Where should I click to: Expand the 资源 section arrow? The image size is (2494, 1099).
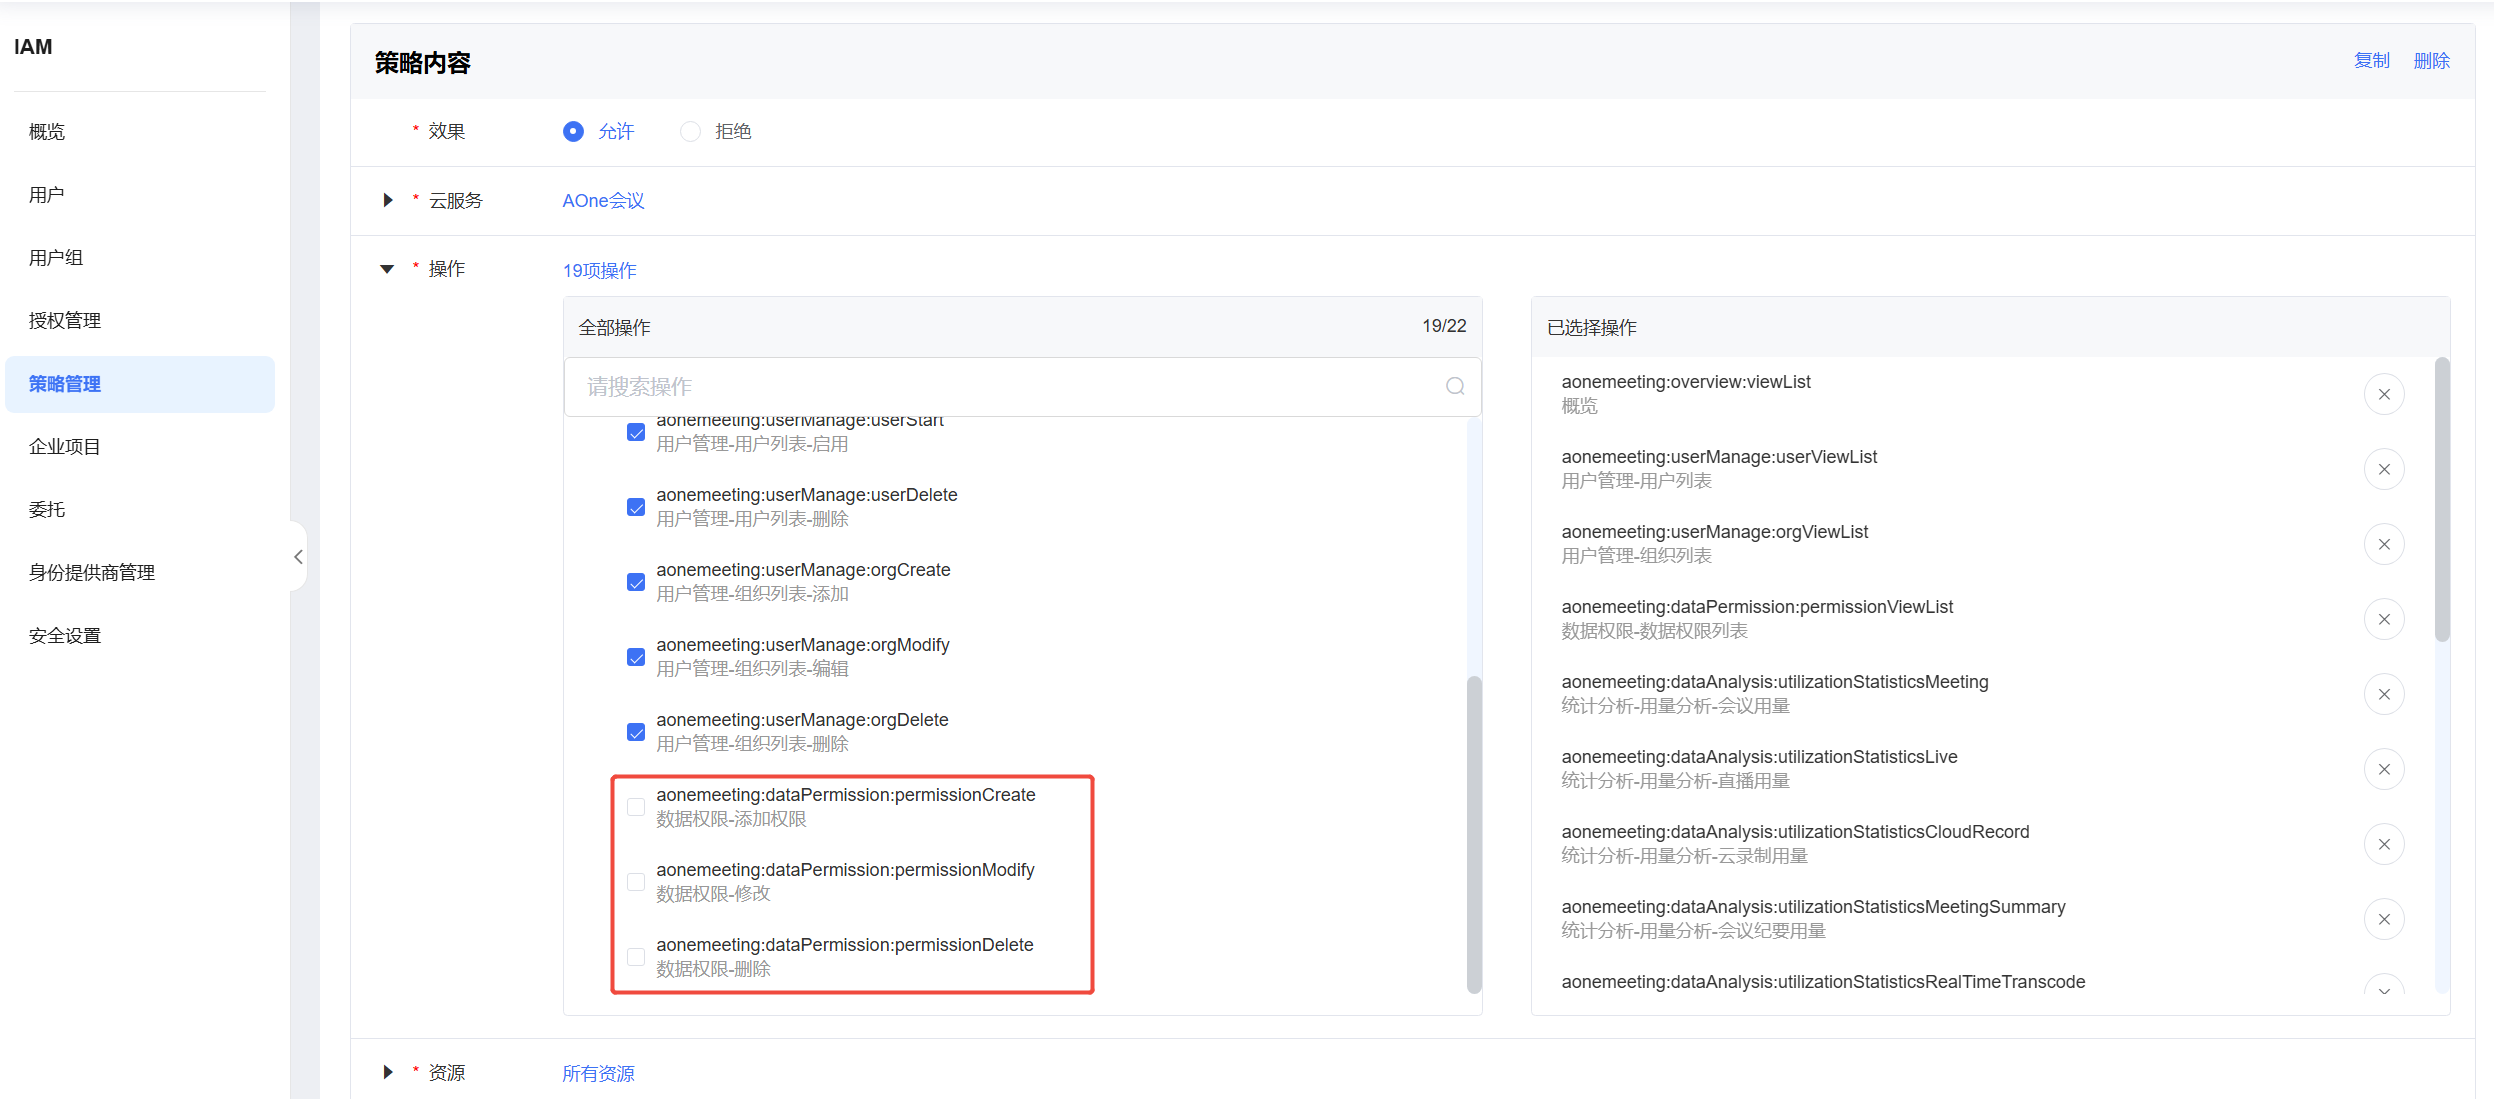[388, 1072]
